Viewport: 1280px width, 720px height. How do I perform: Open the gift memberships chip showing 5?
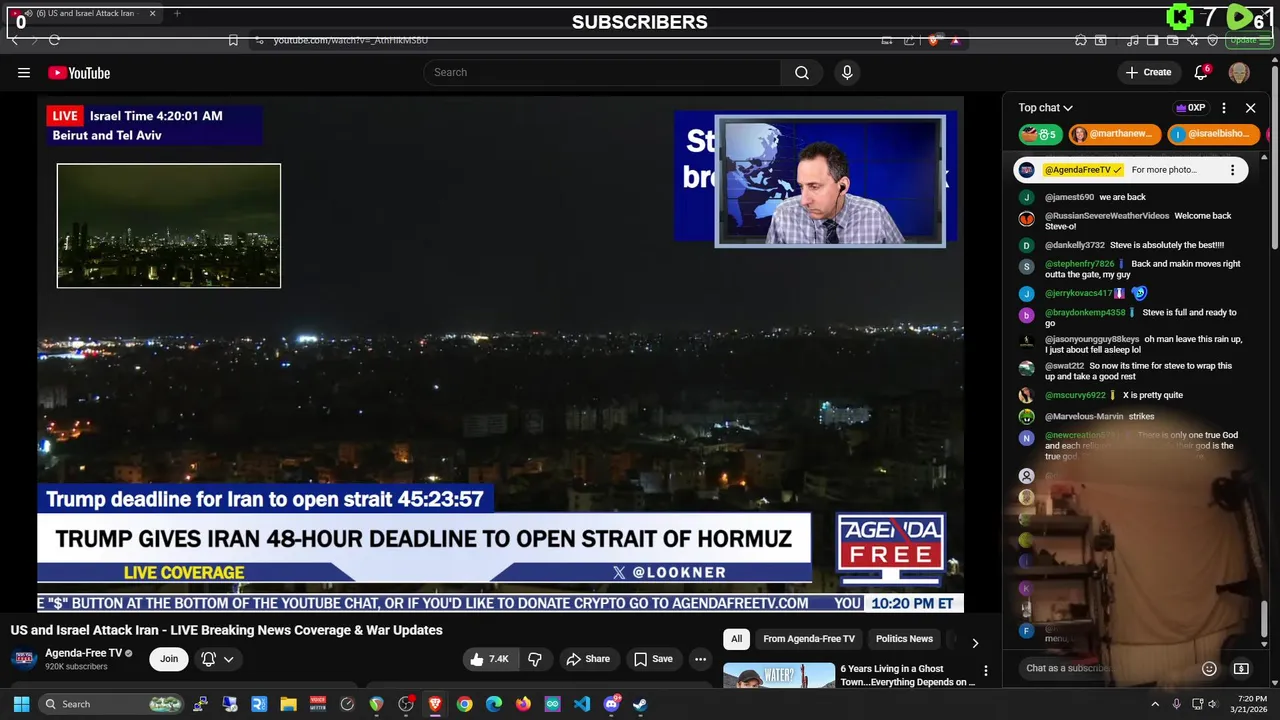tap(1040, 134)
